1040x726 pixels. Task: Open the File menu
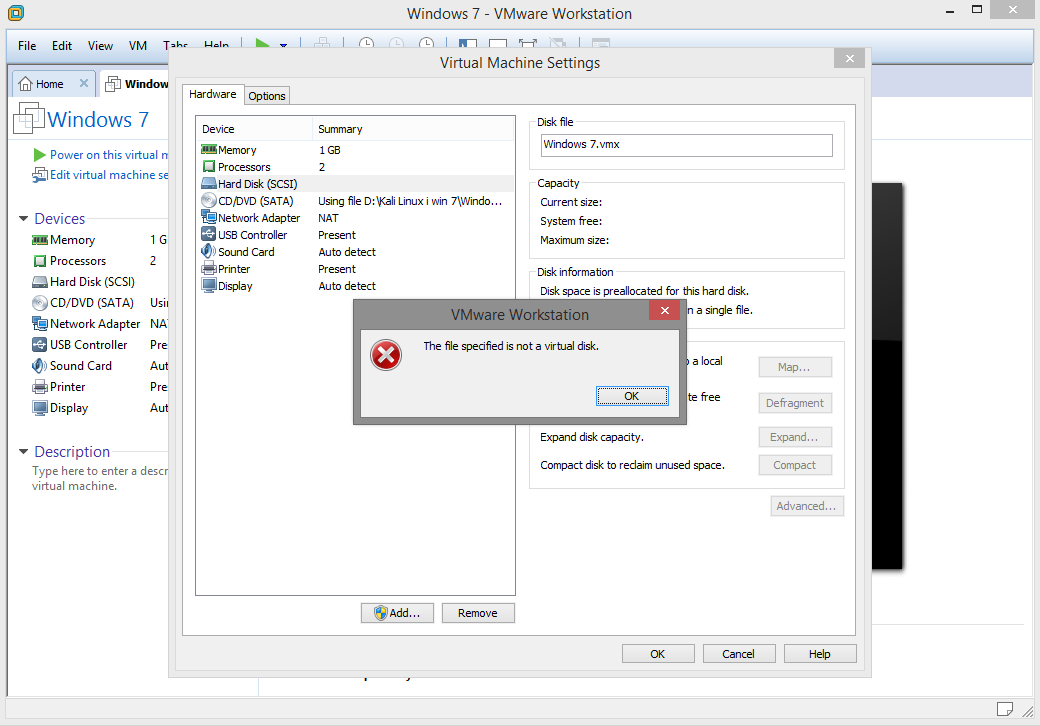pos(27,46)
